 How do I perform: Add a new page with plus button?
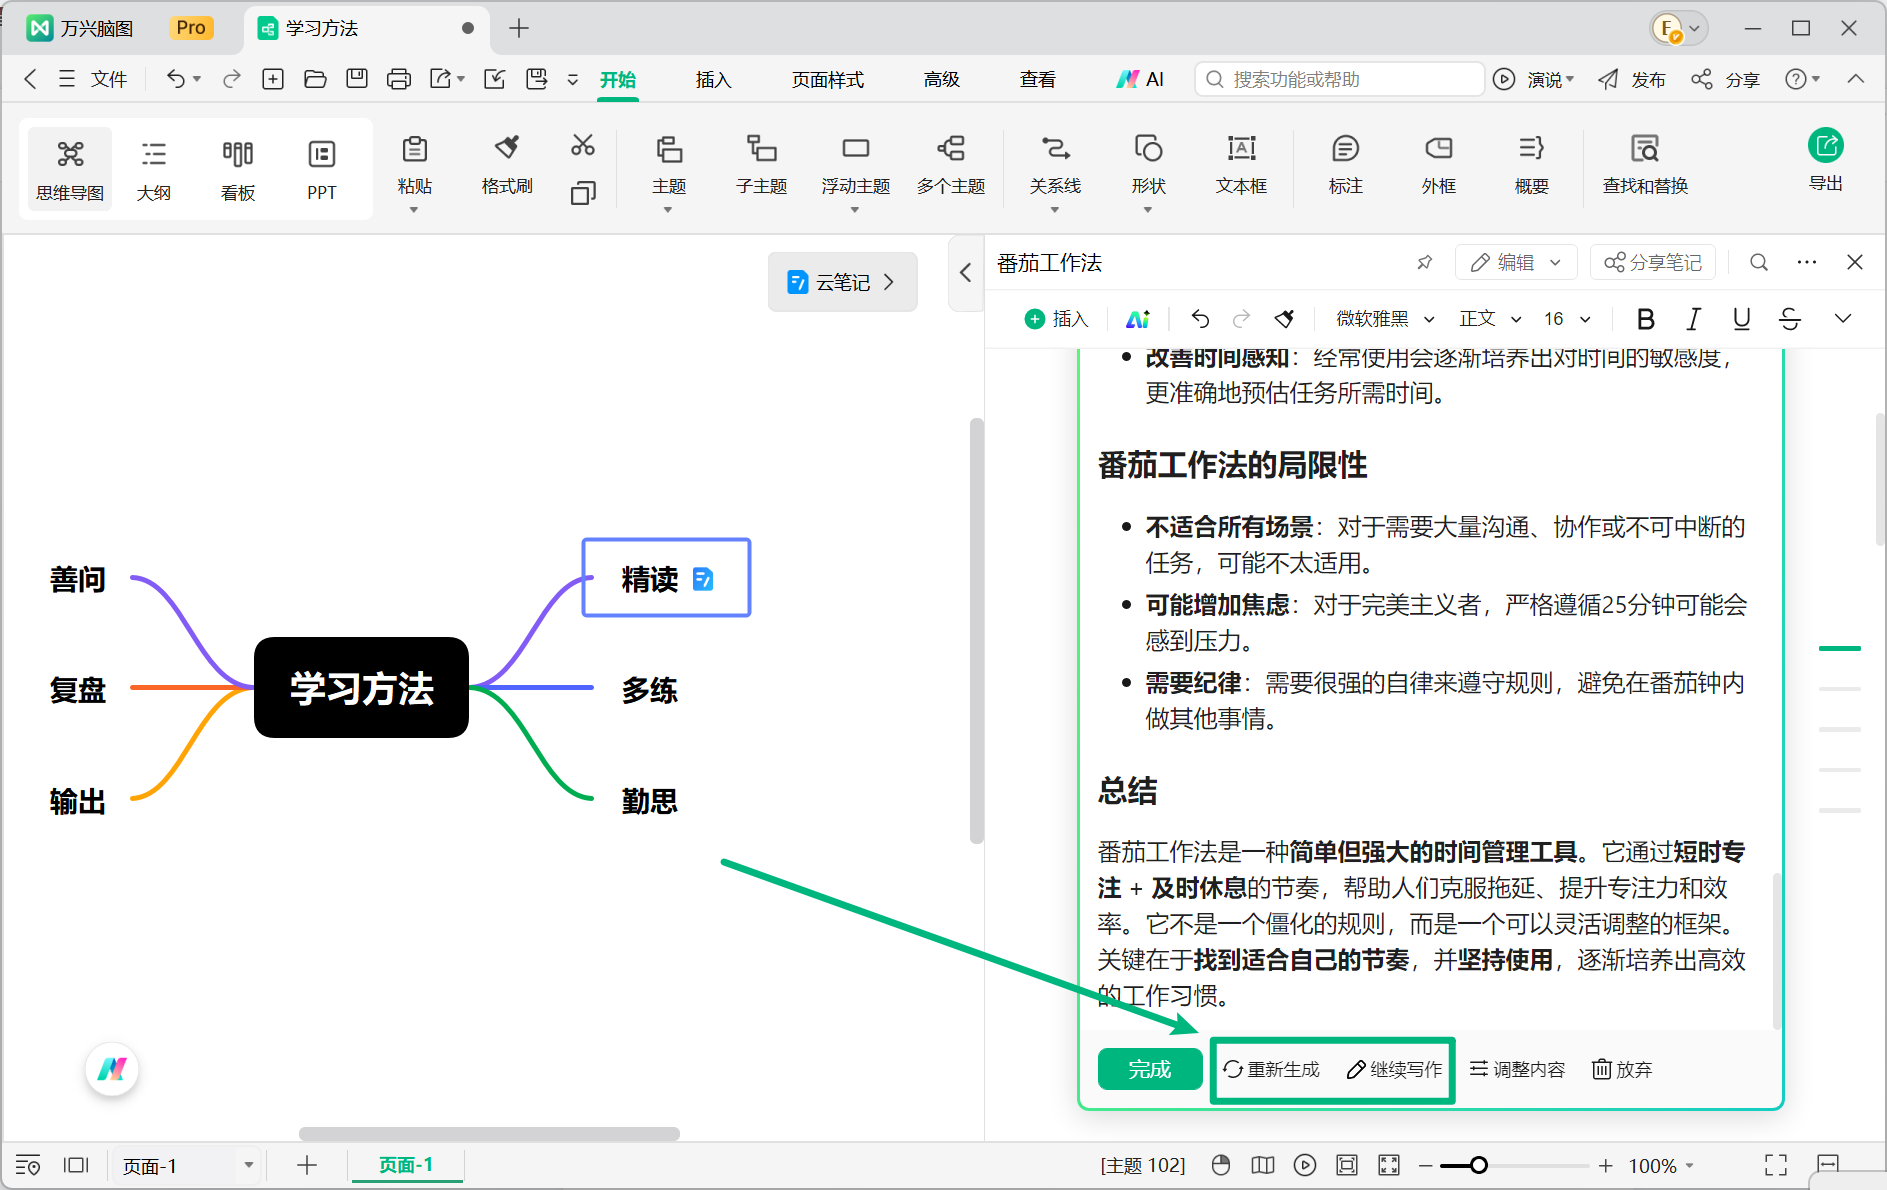pyautogui.click(x=307, y=1165)
